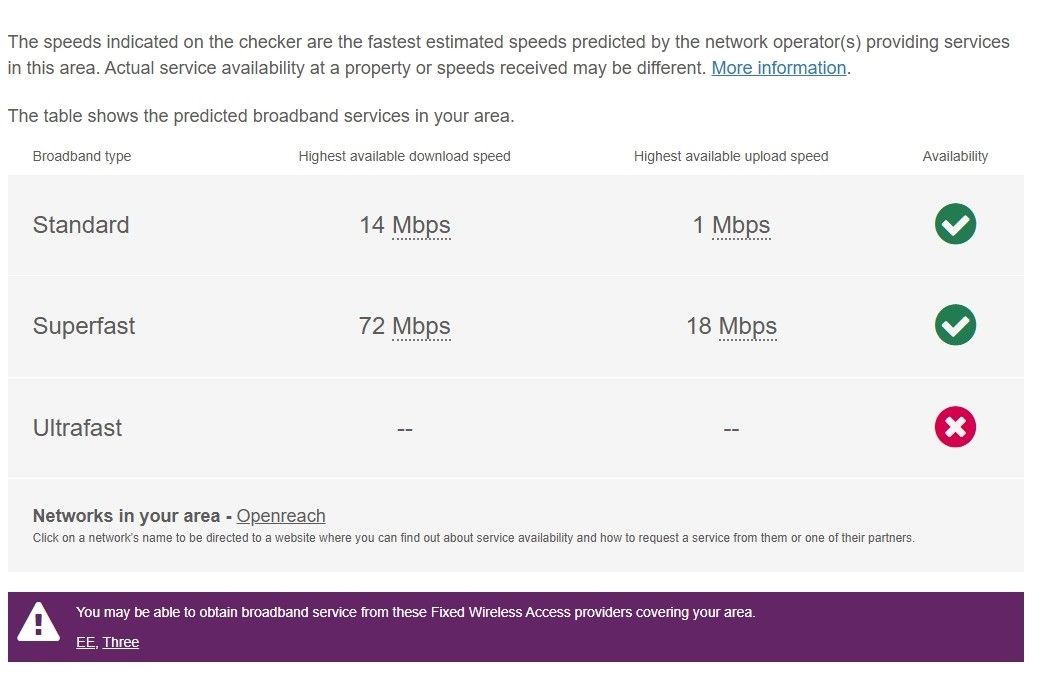Click the Networks in your area heading
1046x675 pixels.
tap(126, 516)
